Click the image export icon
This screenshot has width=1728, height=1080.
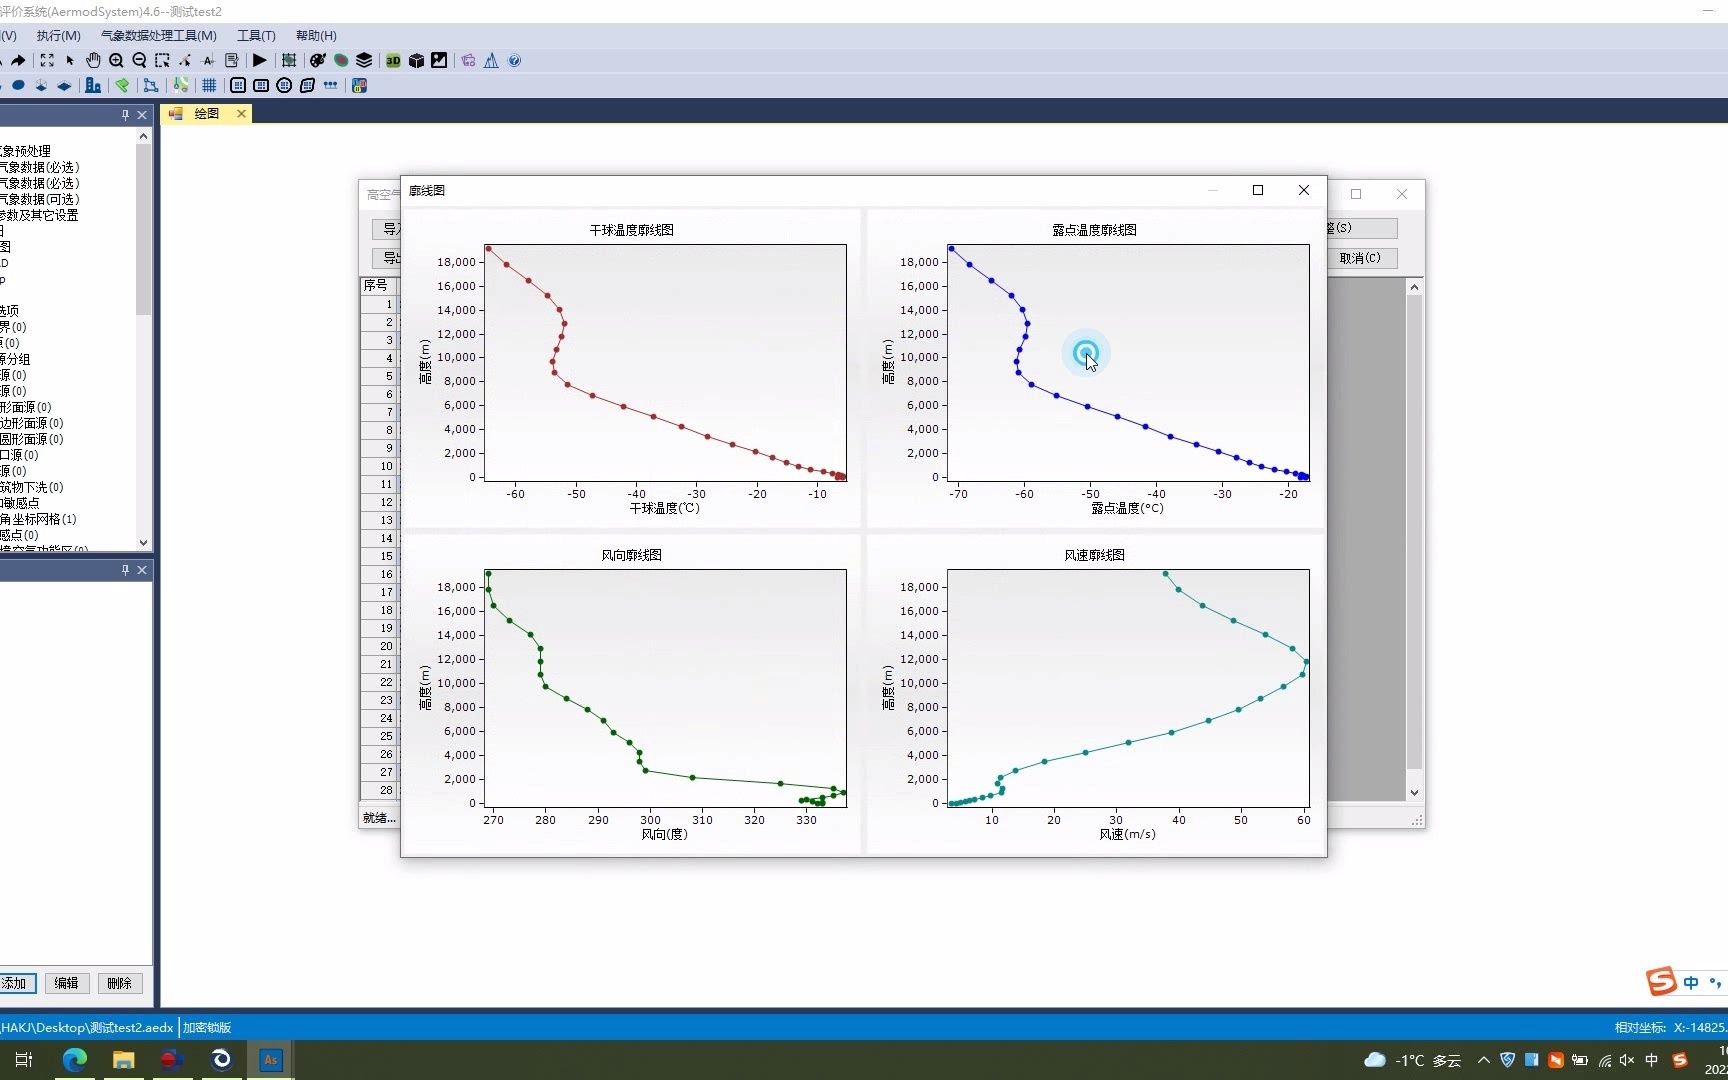pos(439,61)
